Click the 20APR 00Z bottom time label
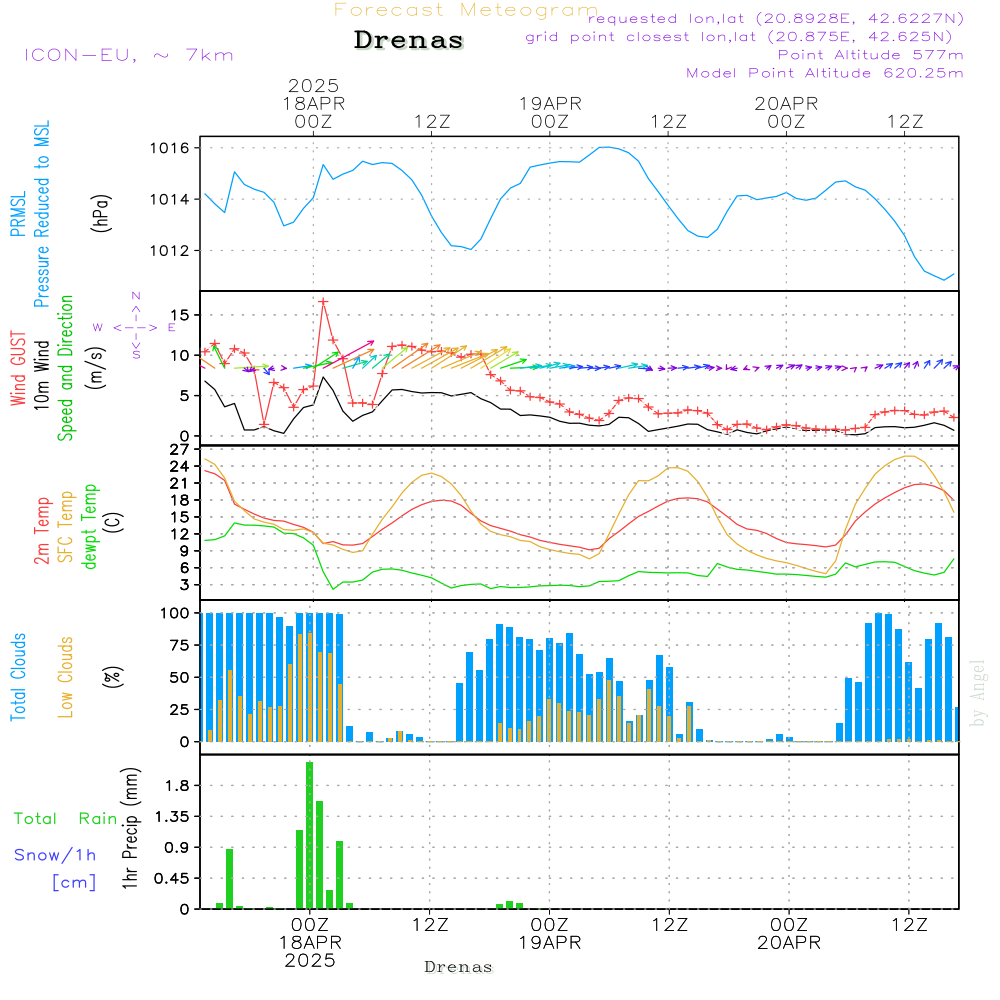This screenshot has height=1000, width=1000. tap(788, 934)
